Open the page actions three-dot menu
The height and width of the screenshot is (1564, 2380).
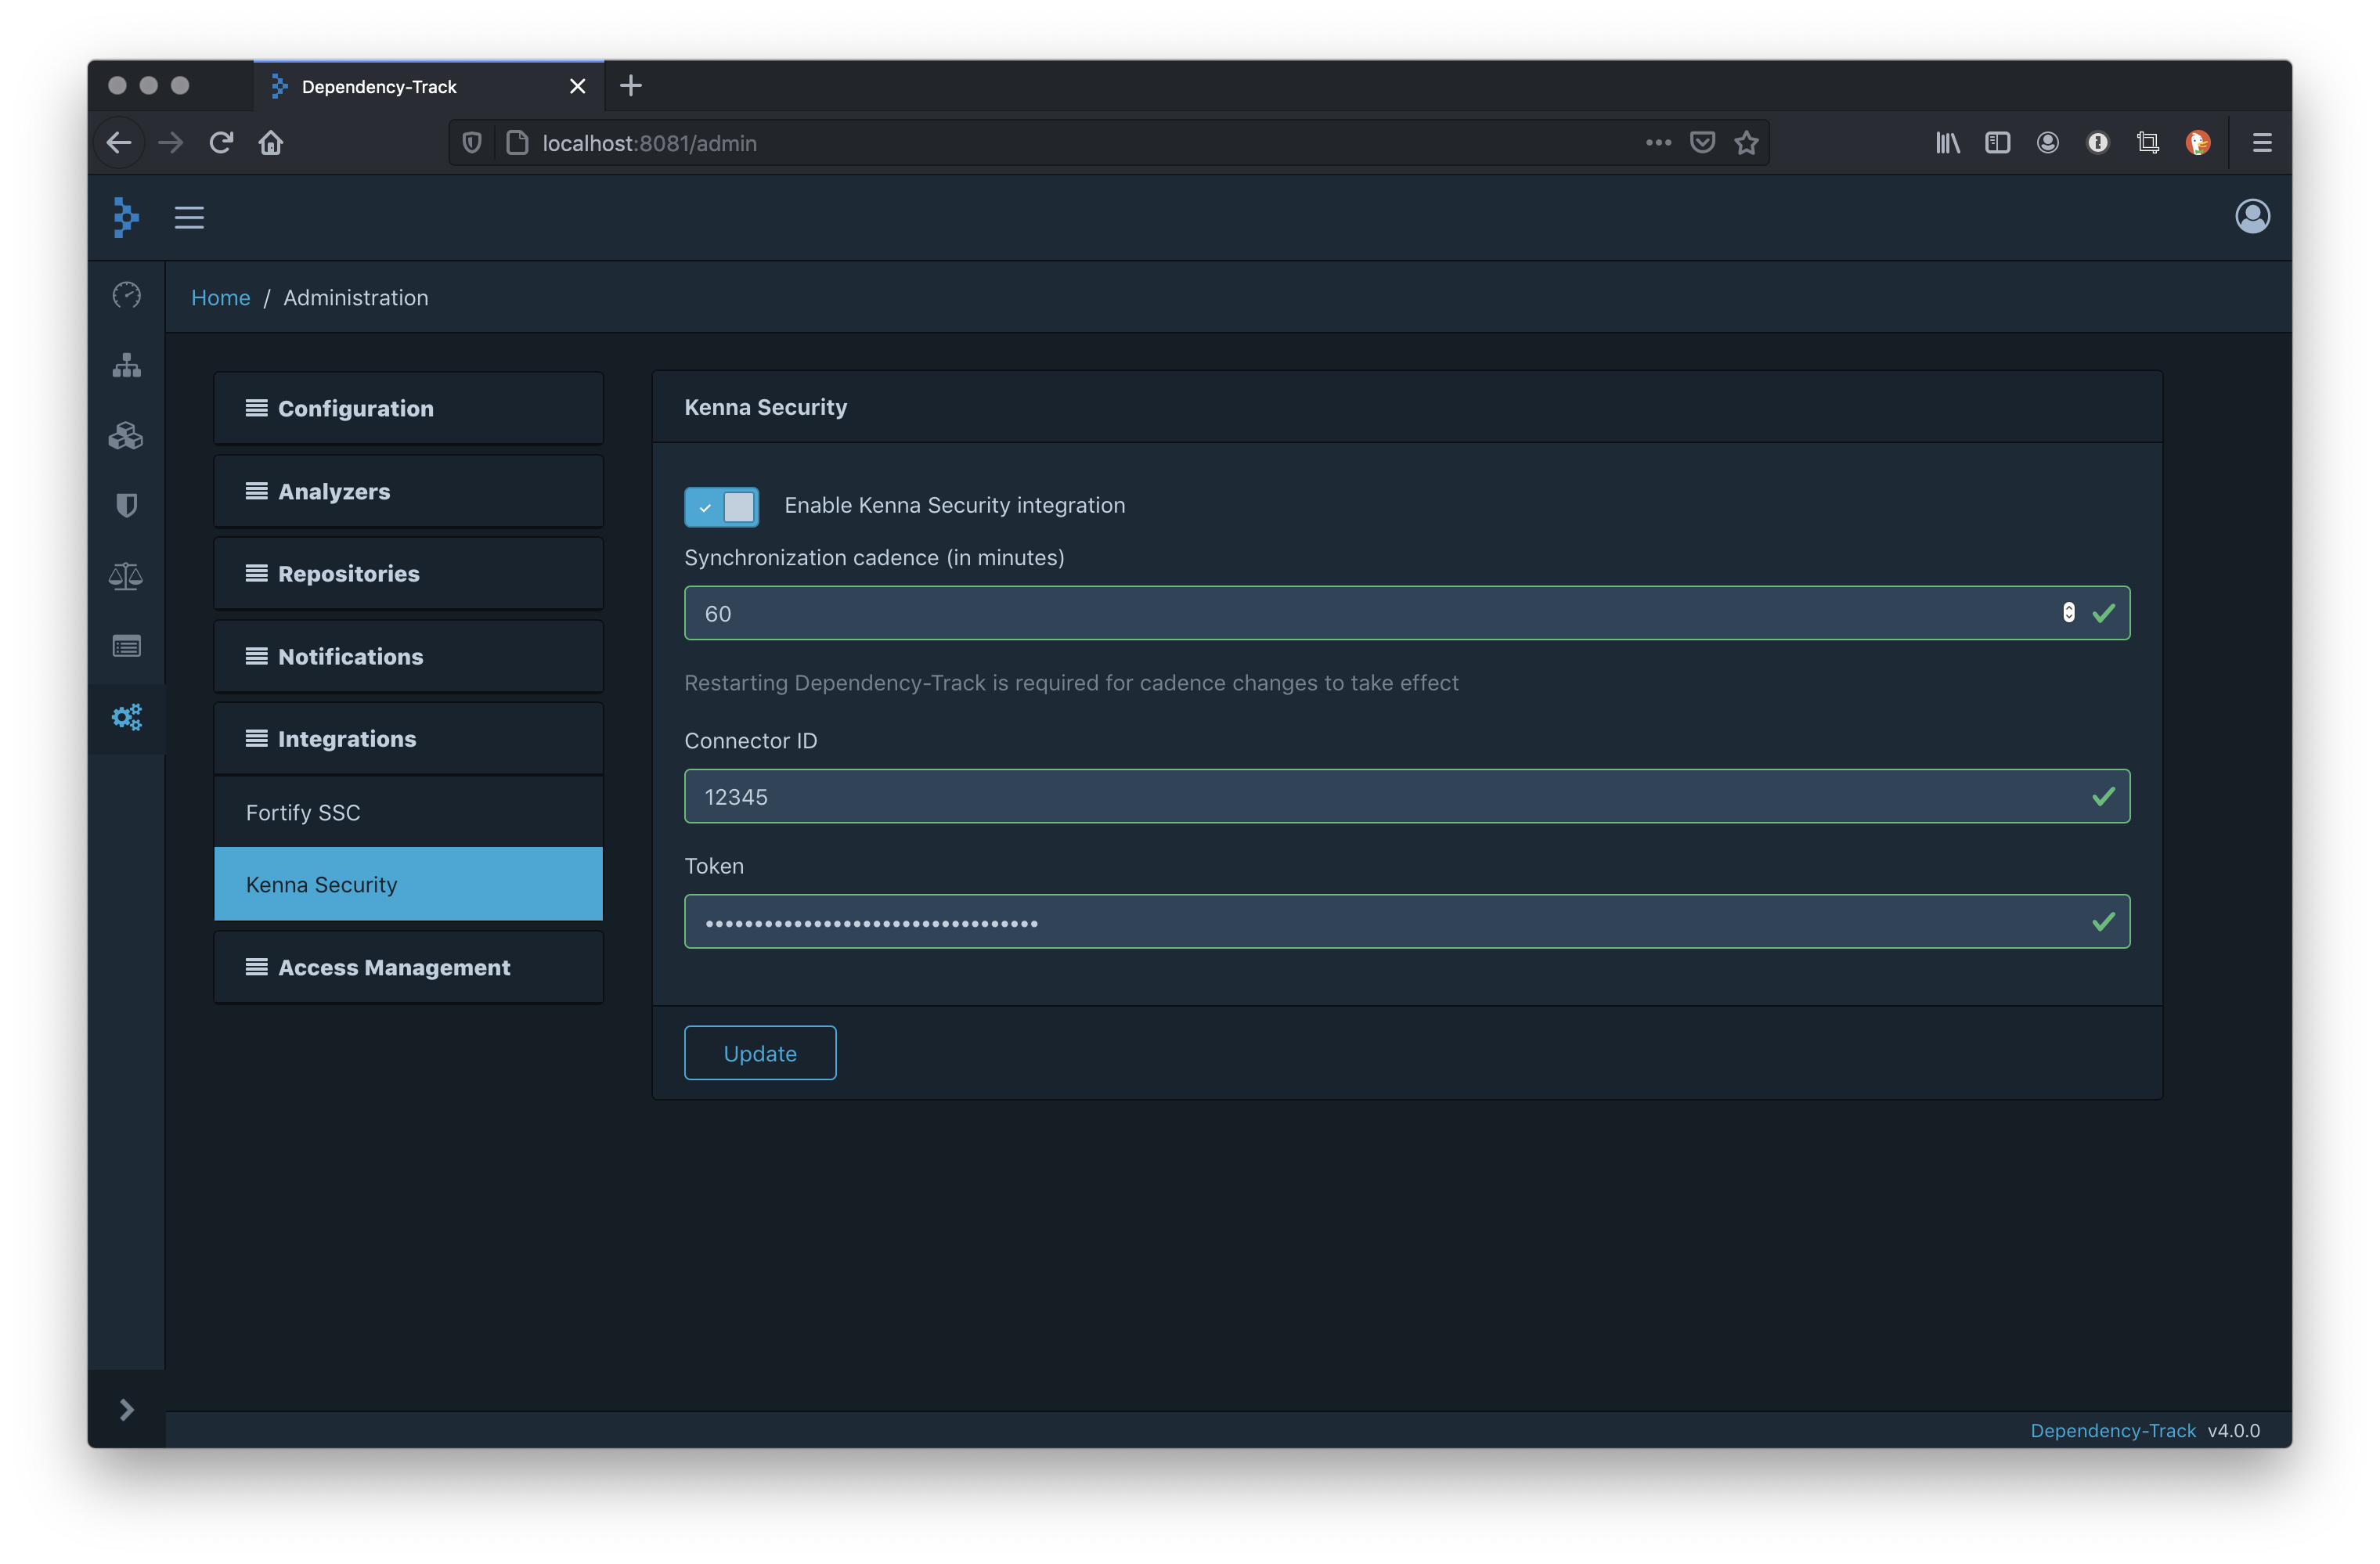tap(1658, 142)
